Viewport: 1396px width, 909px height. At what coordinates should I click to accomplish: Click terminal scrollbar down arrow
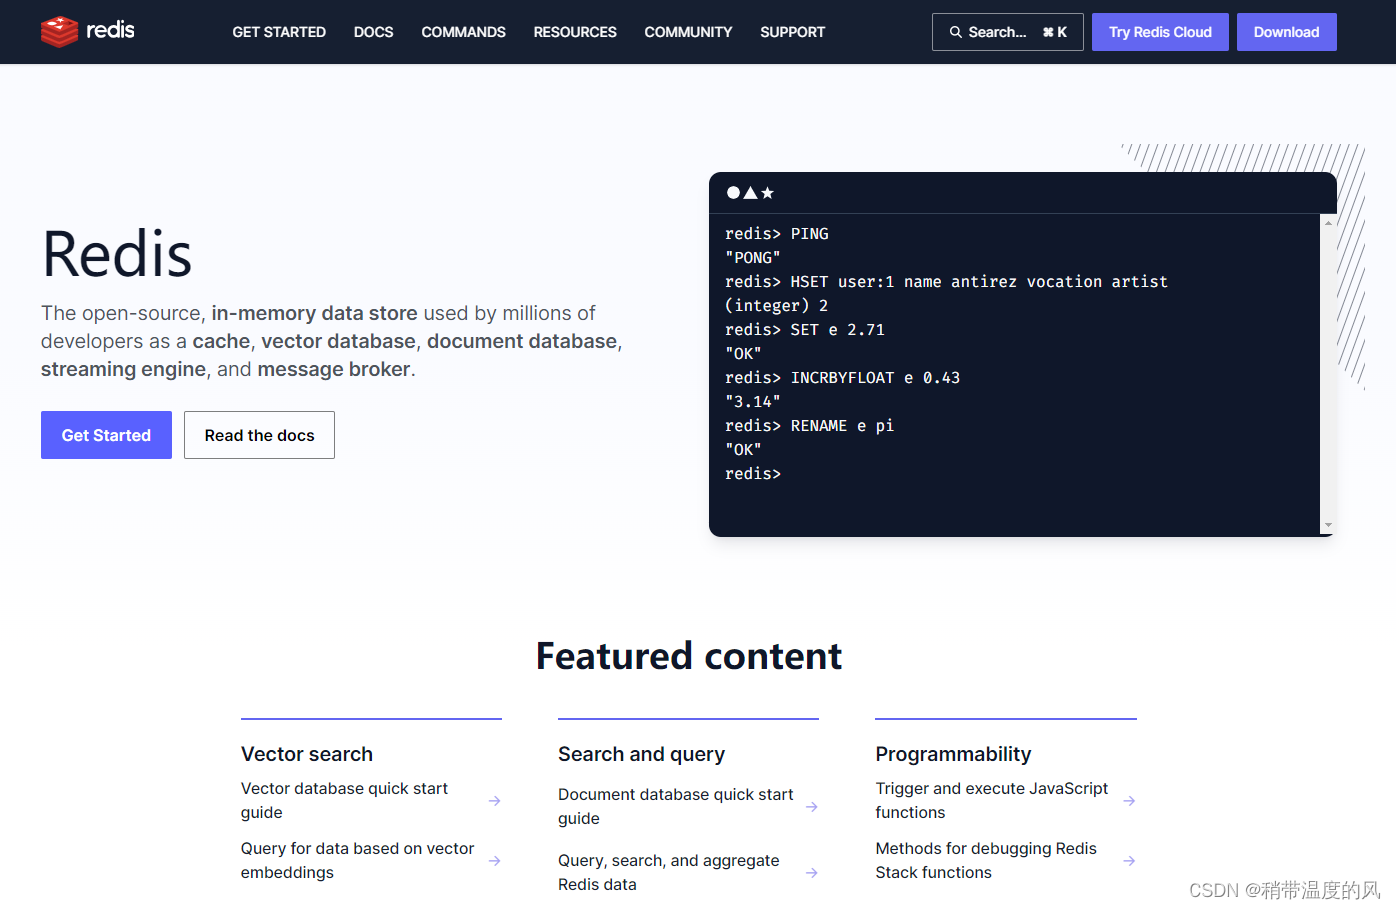[1328, 525]
